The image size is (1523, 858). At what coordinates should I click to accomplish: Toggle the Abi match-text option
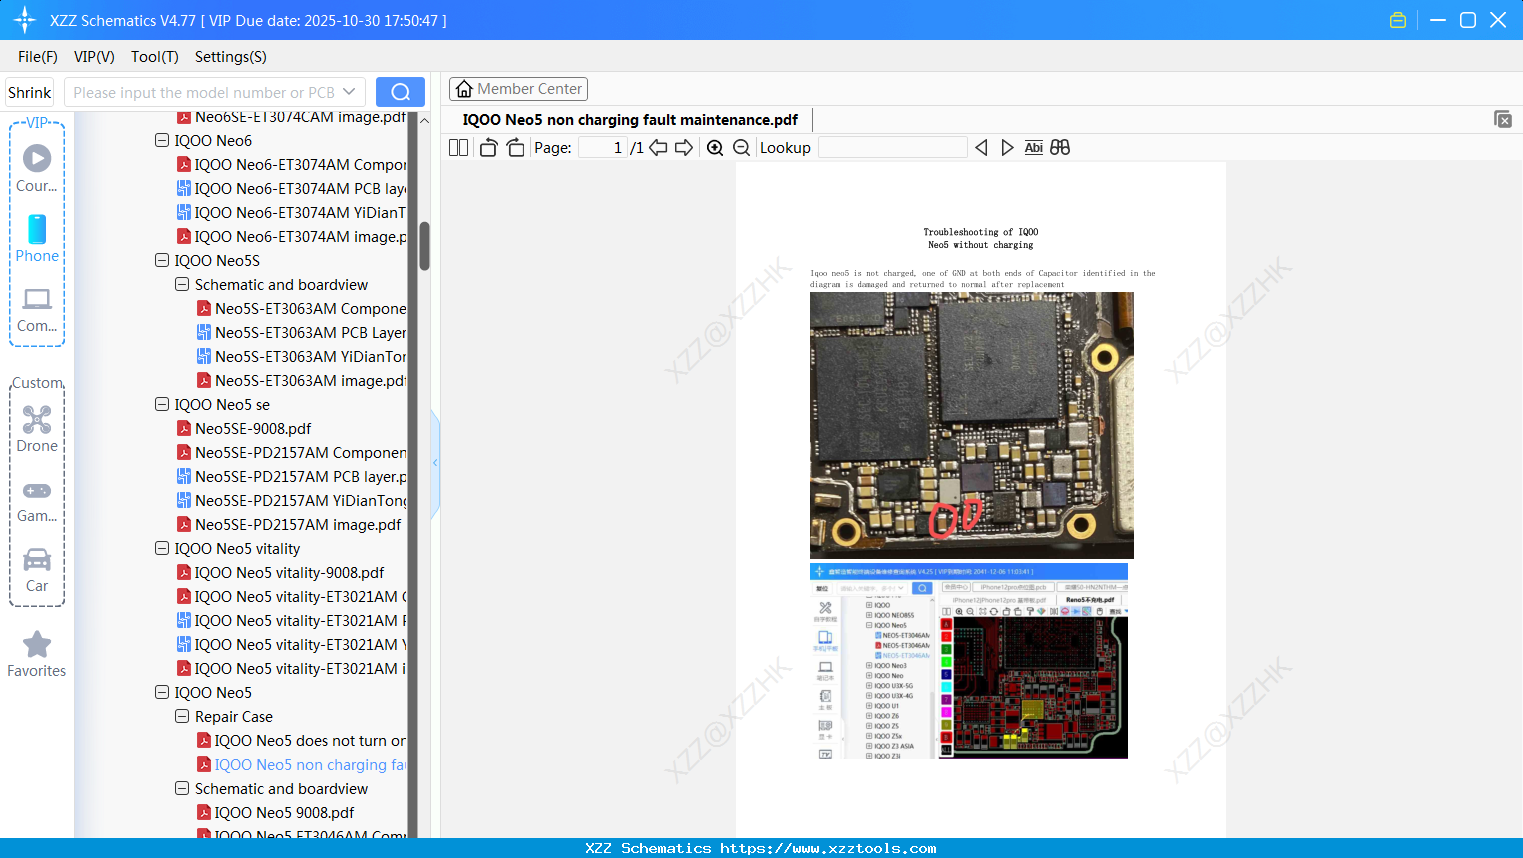1033,148
